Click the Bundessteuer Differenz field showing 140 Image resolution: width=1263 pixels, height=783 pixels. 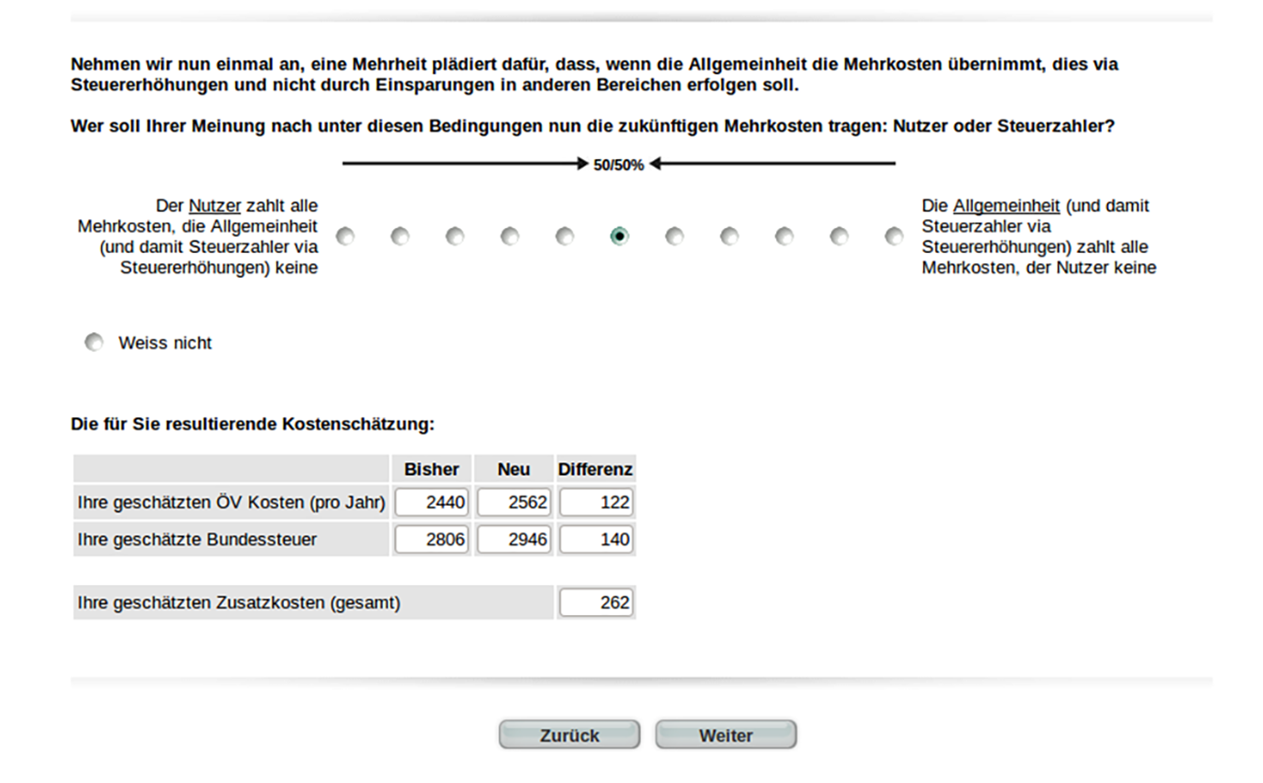[x=595, y=538]
